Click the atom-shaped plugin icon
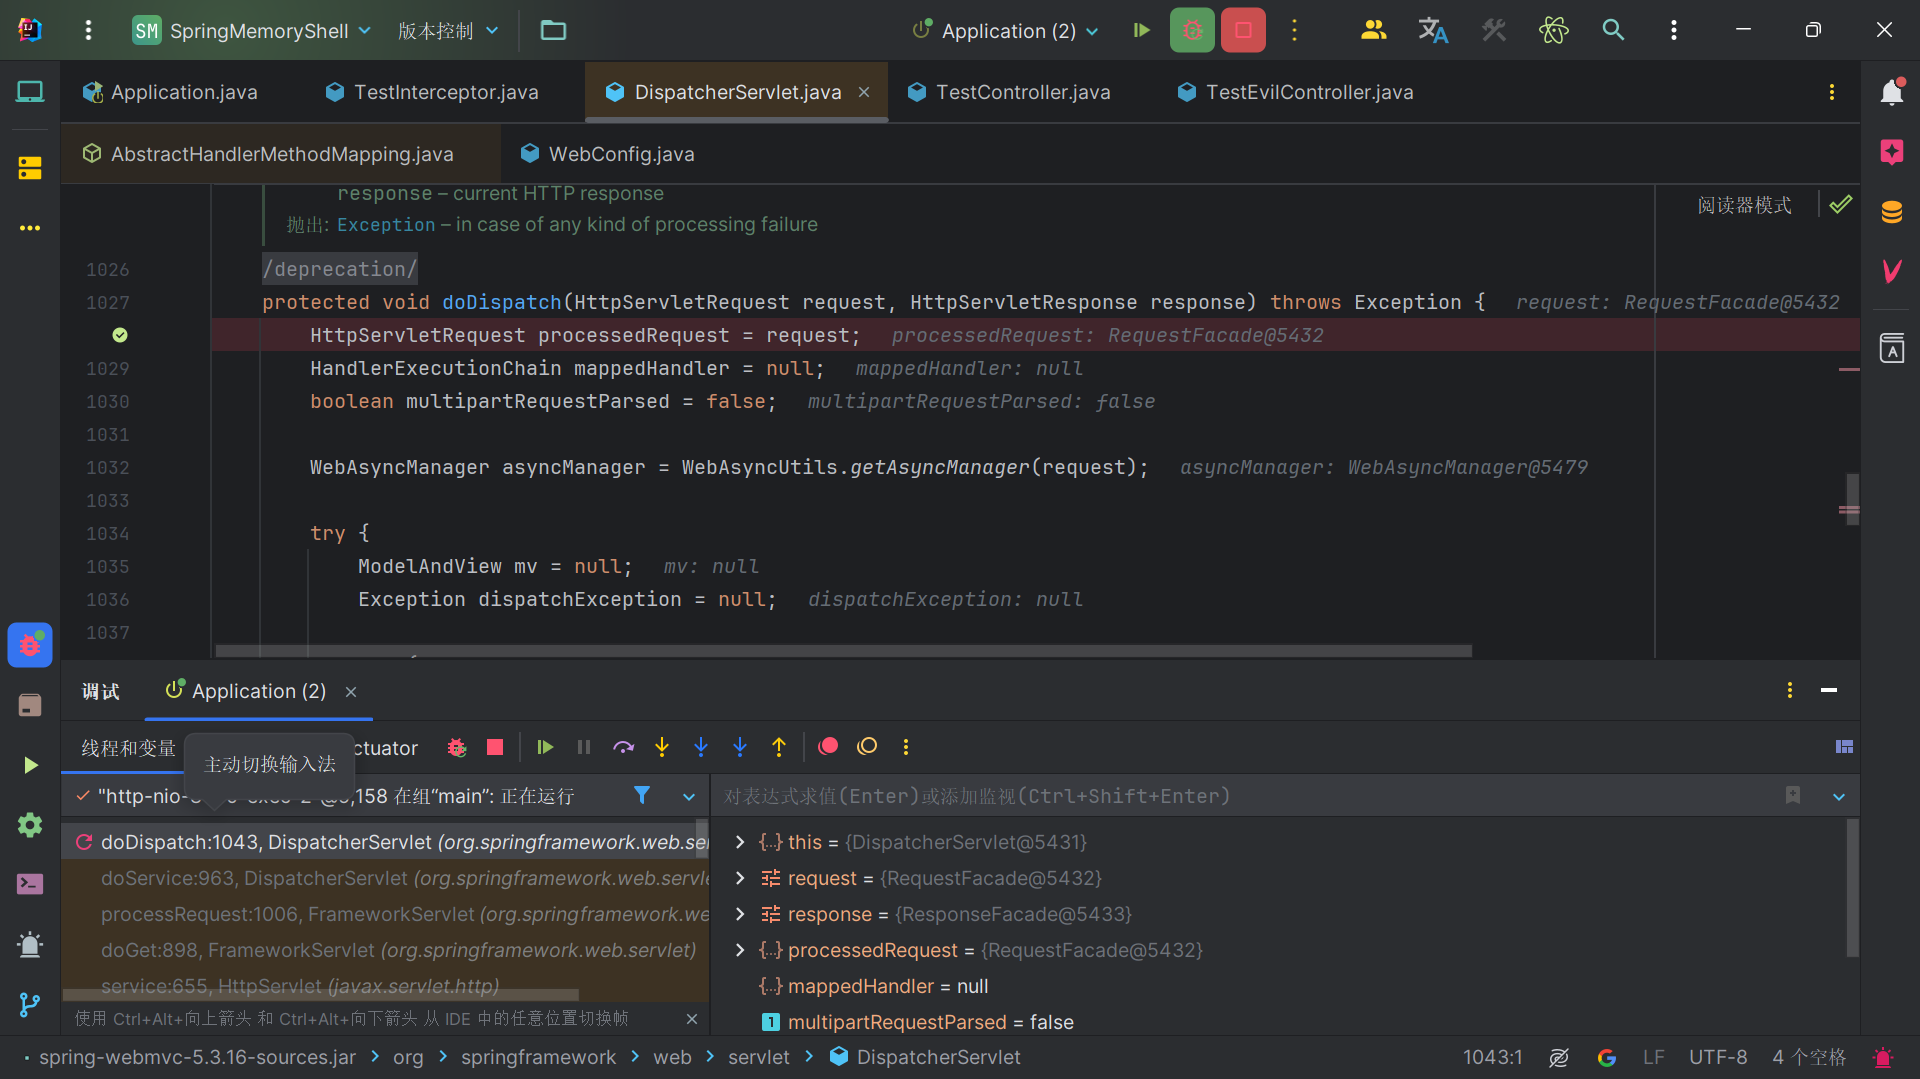1920x1079 pixels. click(1553, 30)
